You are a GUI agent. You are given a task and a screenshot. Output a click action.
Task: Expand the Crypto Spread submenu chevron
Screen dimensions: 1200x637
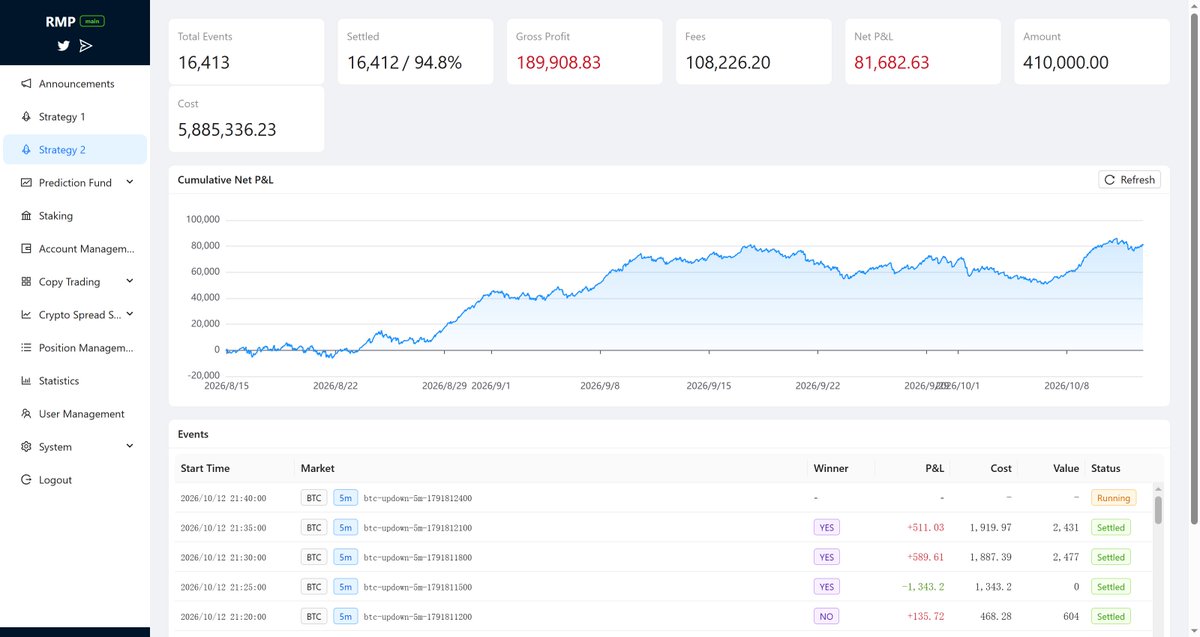point(130,314)
